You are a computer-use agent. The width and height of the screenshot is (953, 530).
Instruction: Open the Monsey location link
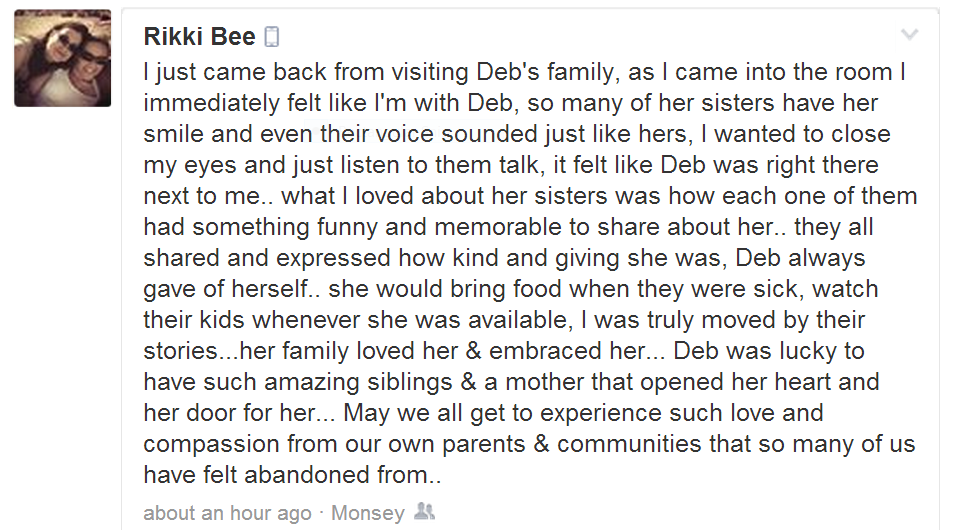[x=367, y=513]
